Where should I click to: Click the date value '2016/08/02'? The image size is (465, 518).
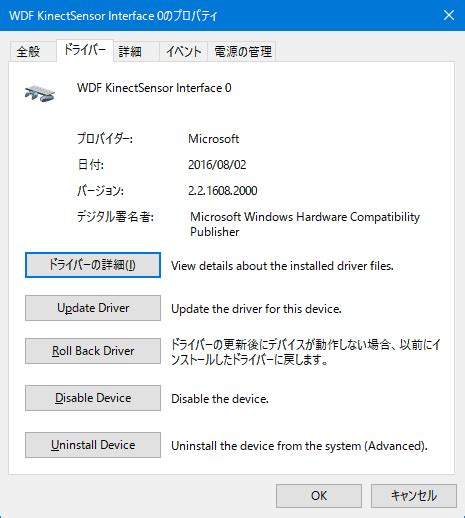point(217,165)
